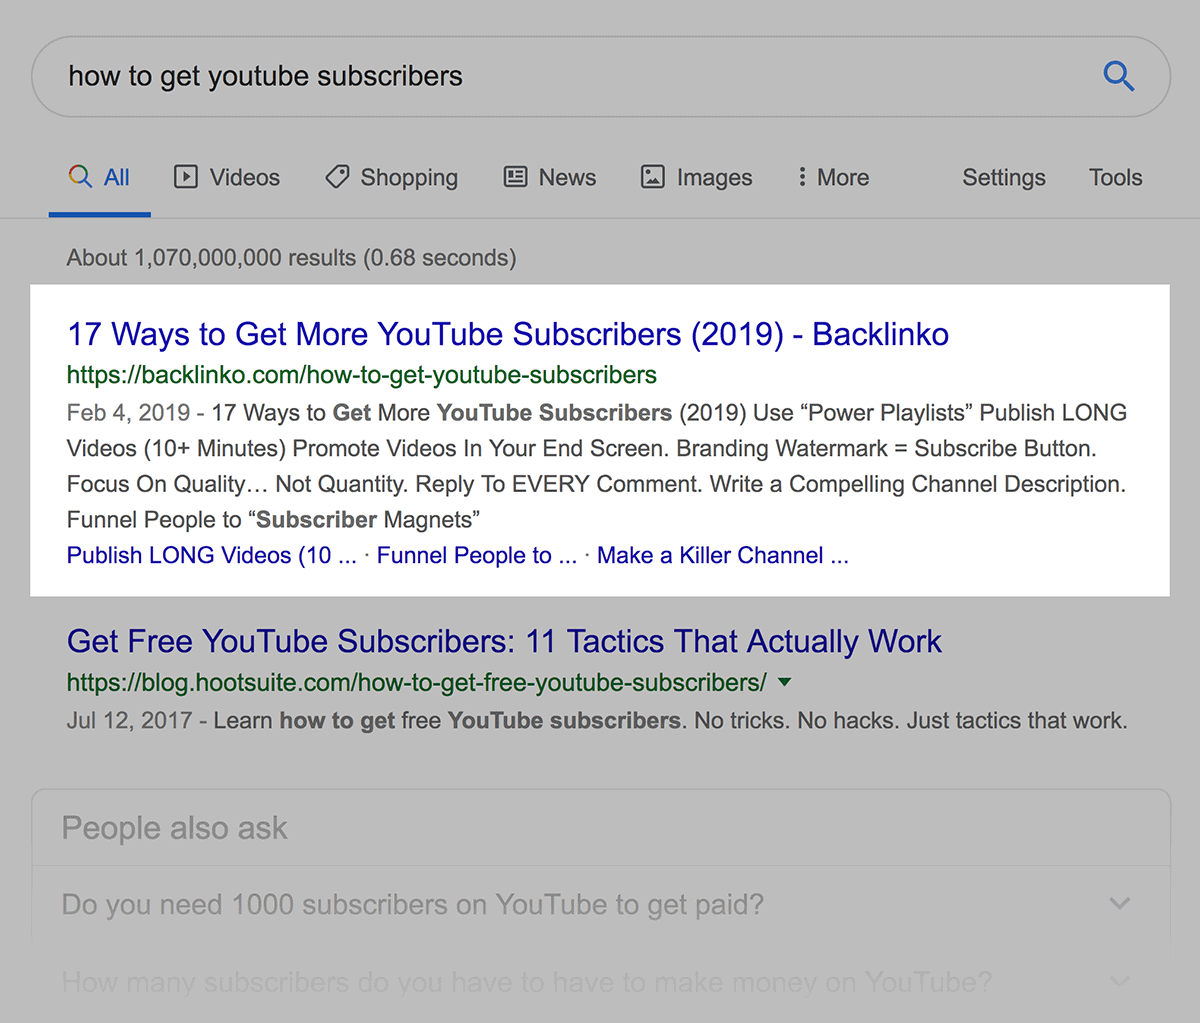Open search Tools
The height and width of the screenshot is (1023, 1200).
click(x=1116, y=177)
